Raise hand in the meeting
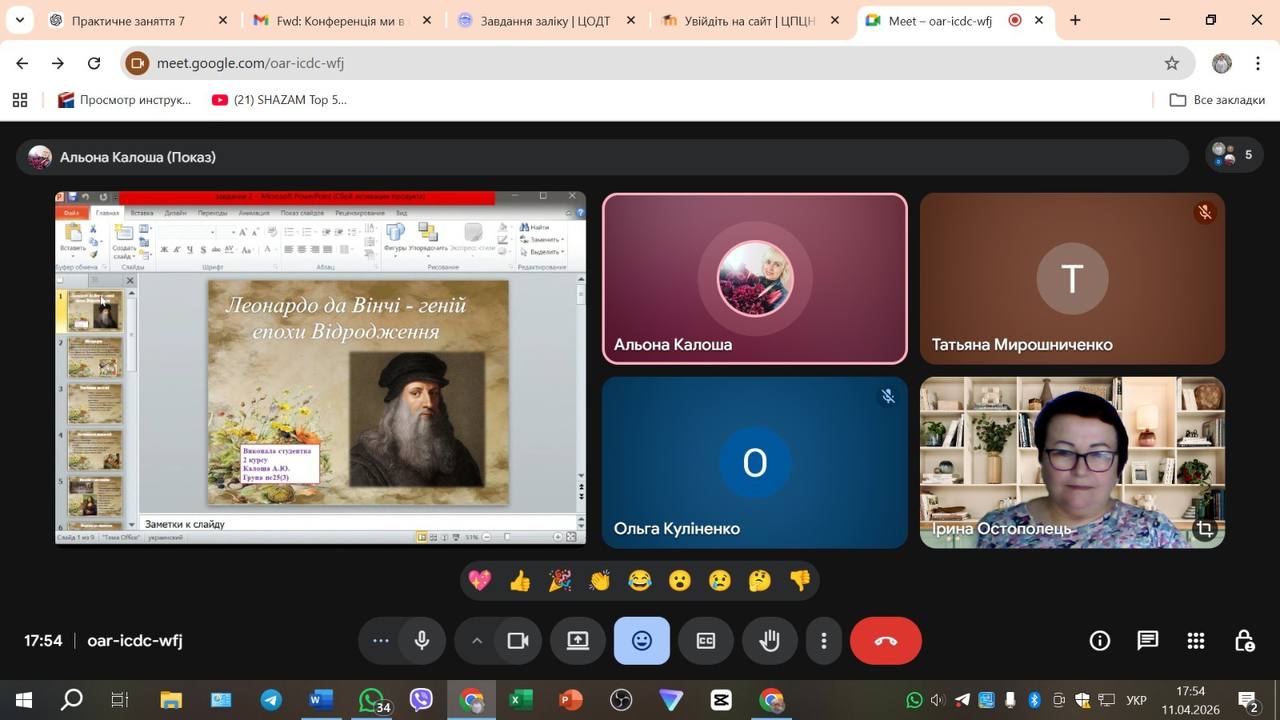The width and height of the screenshot is (1280, 720). (769, 641)
